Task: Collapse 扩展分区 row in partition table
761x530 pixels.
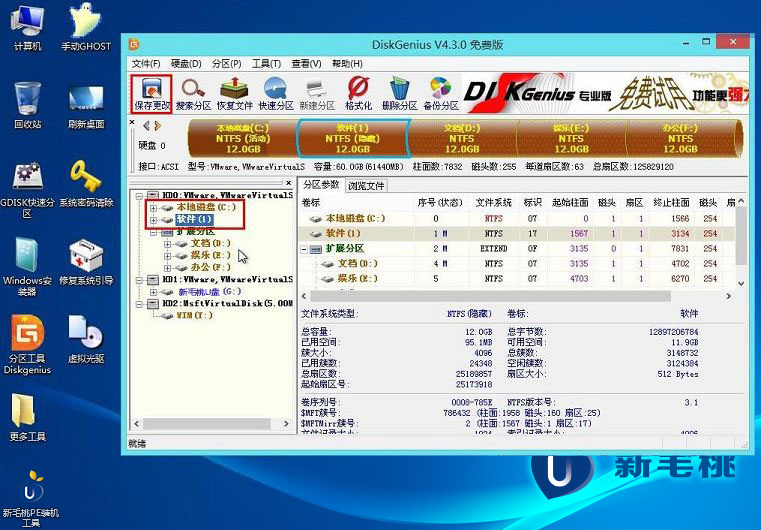Action: (x=304, y=249)
